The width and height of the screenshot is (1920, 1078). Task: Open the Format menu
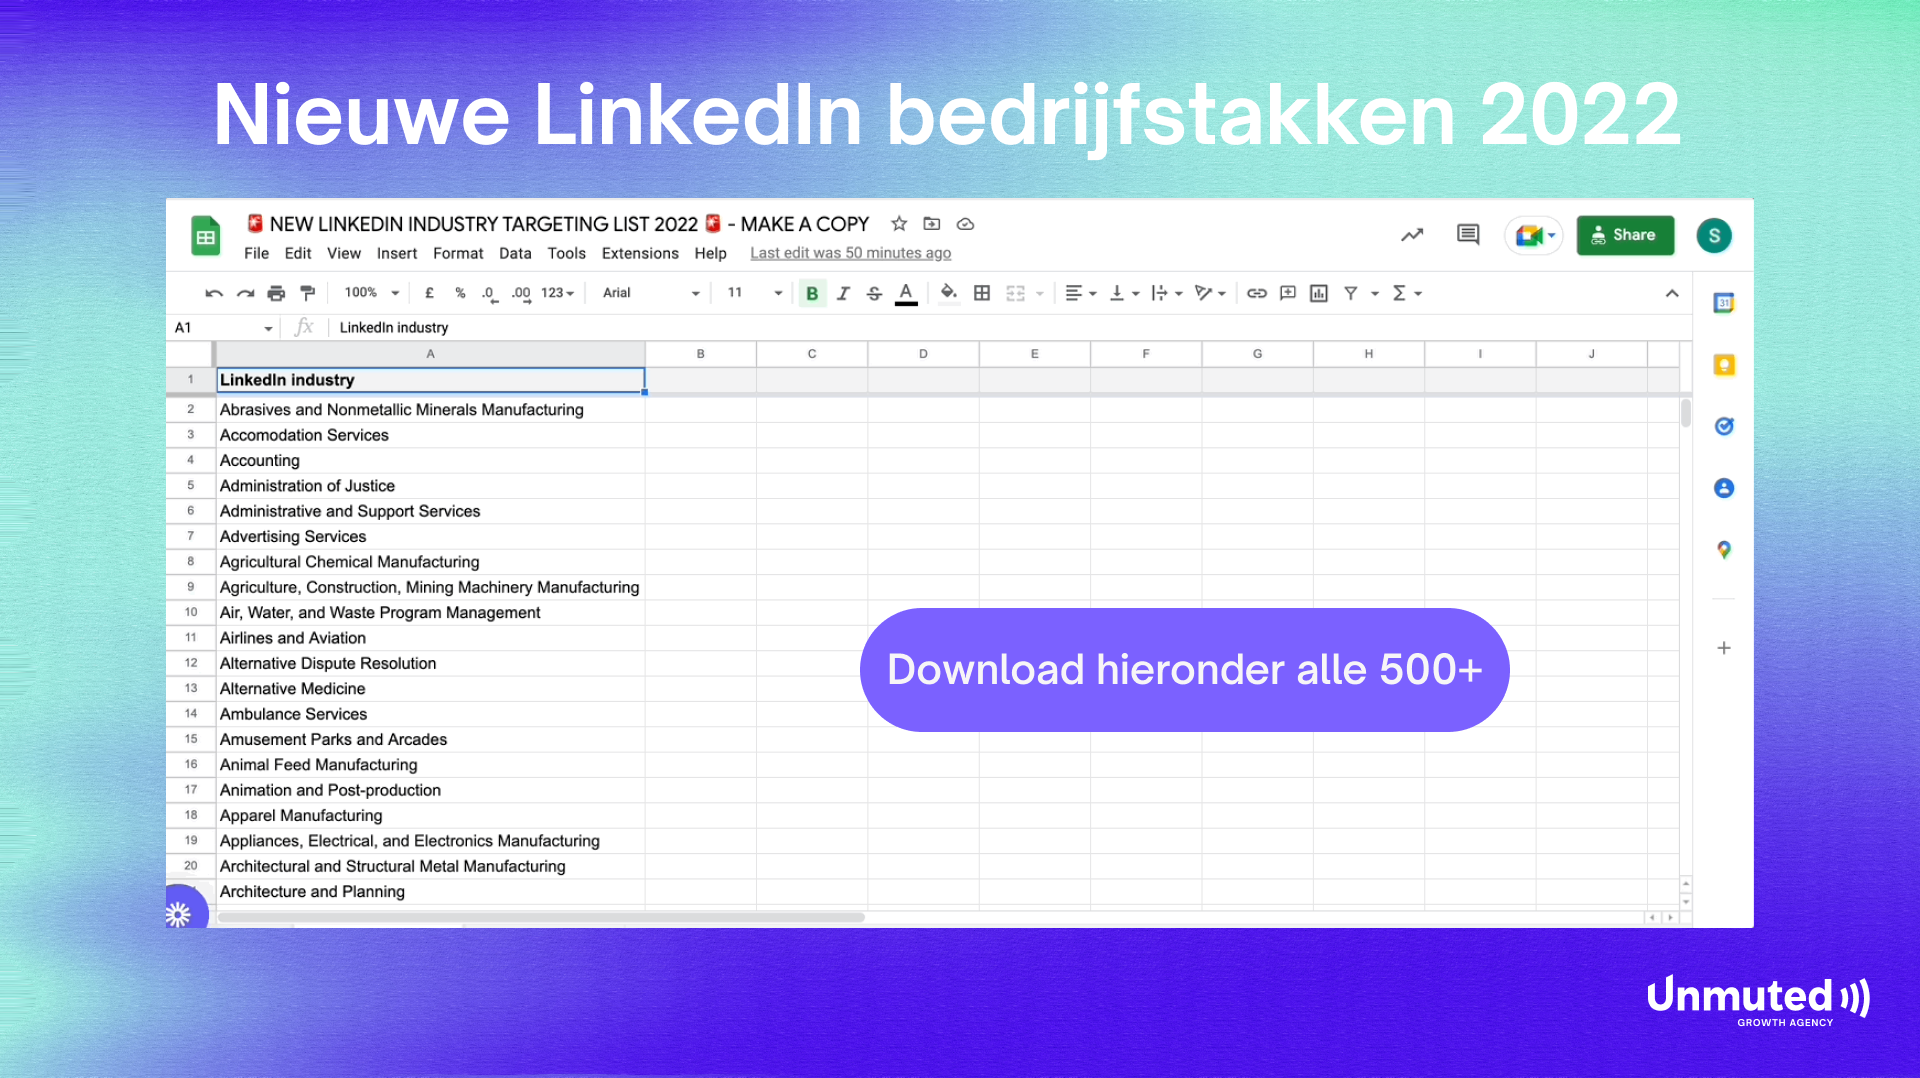click(458, 253)
